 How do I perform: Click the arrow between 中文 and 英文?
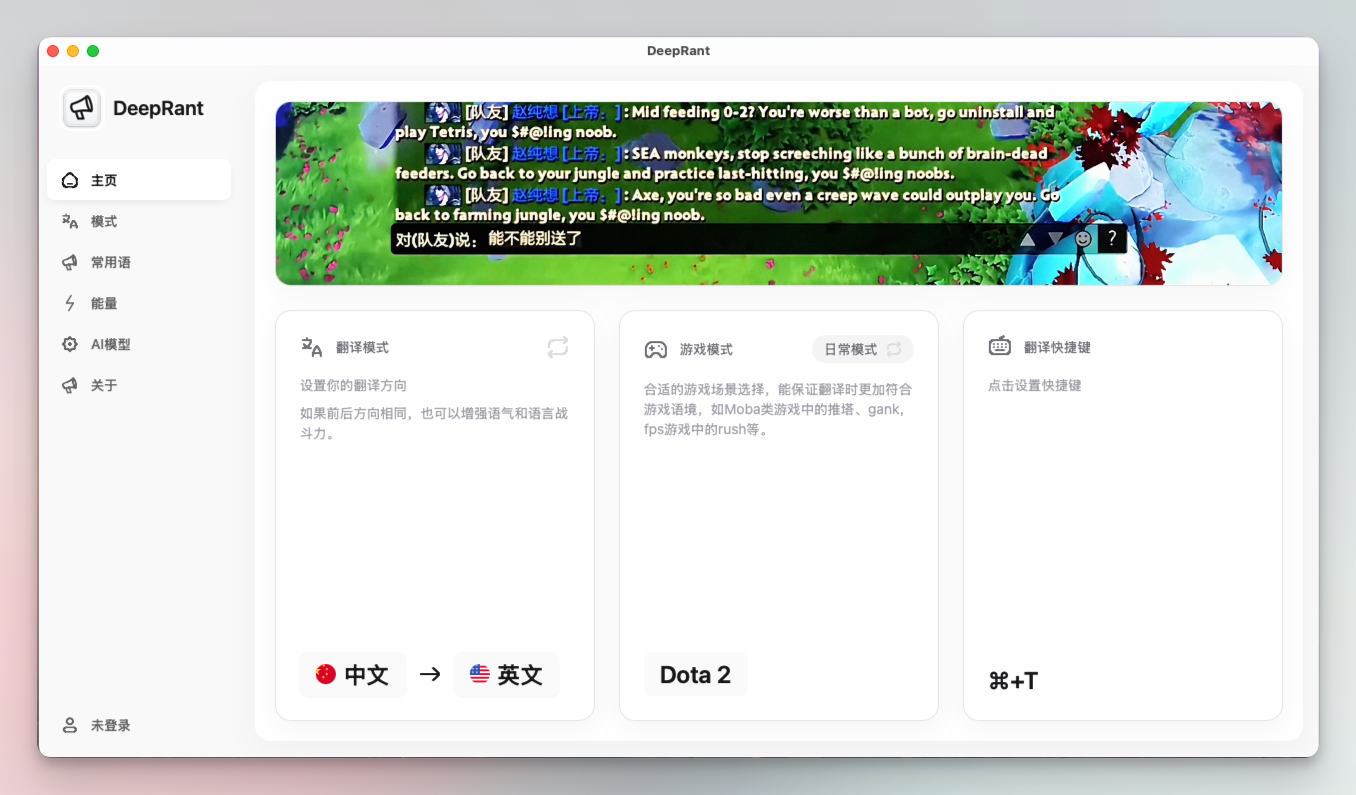coord(430,674)
